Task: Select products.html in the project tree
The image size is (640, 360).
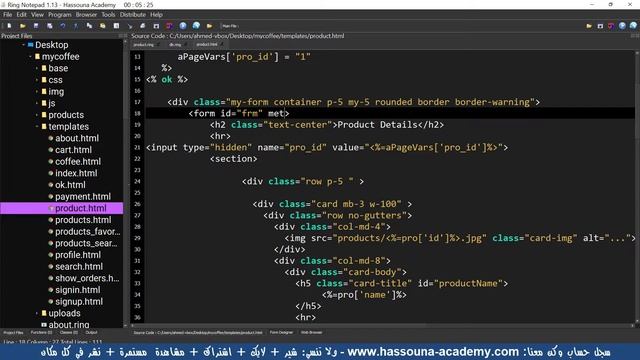Action: point(83,220)
